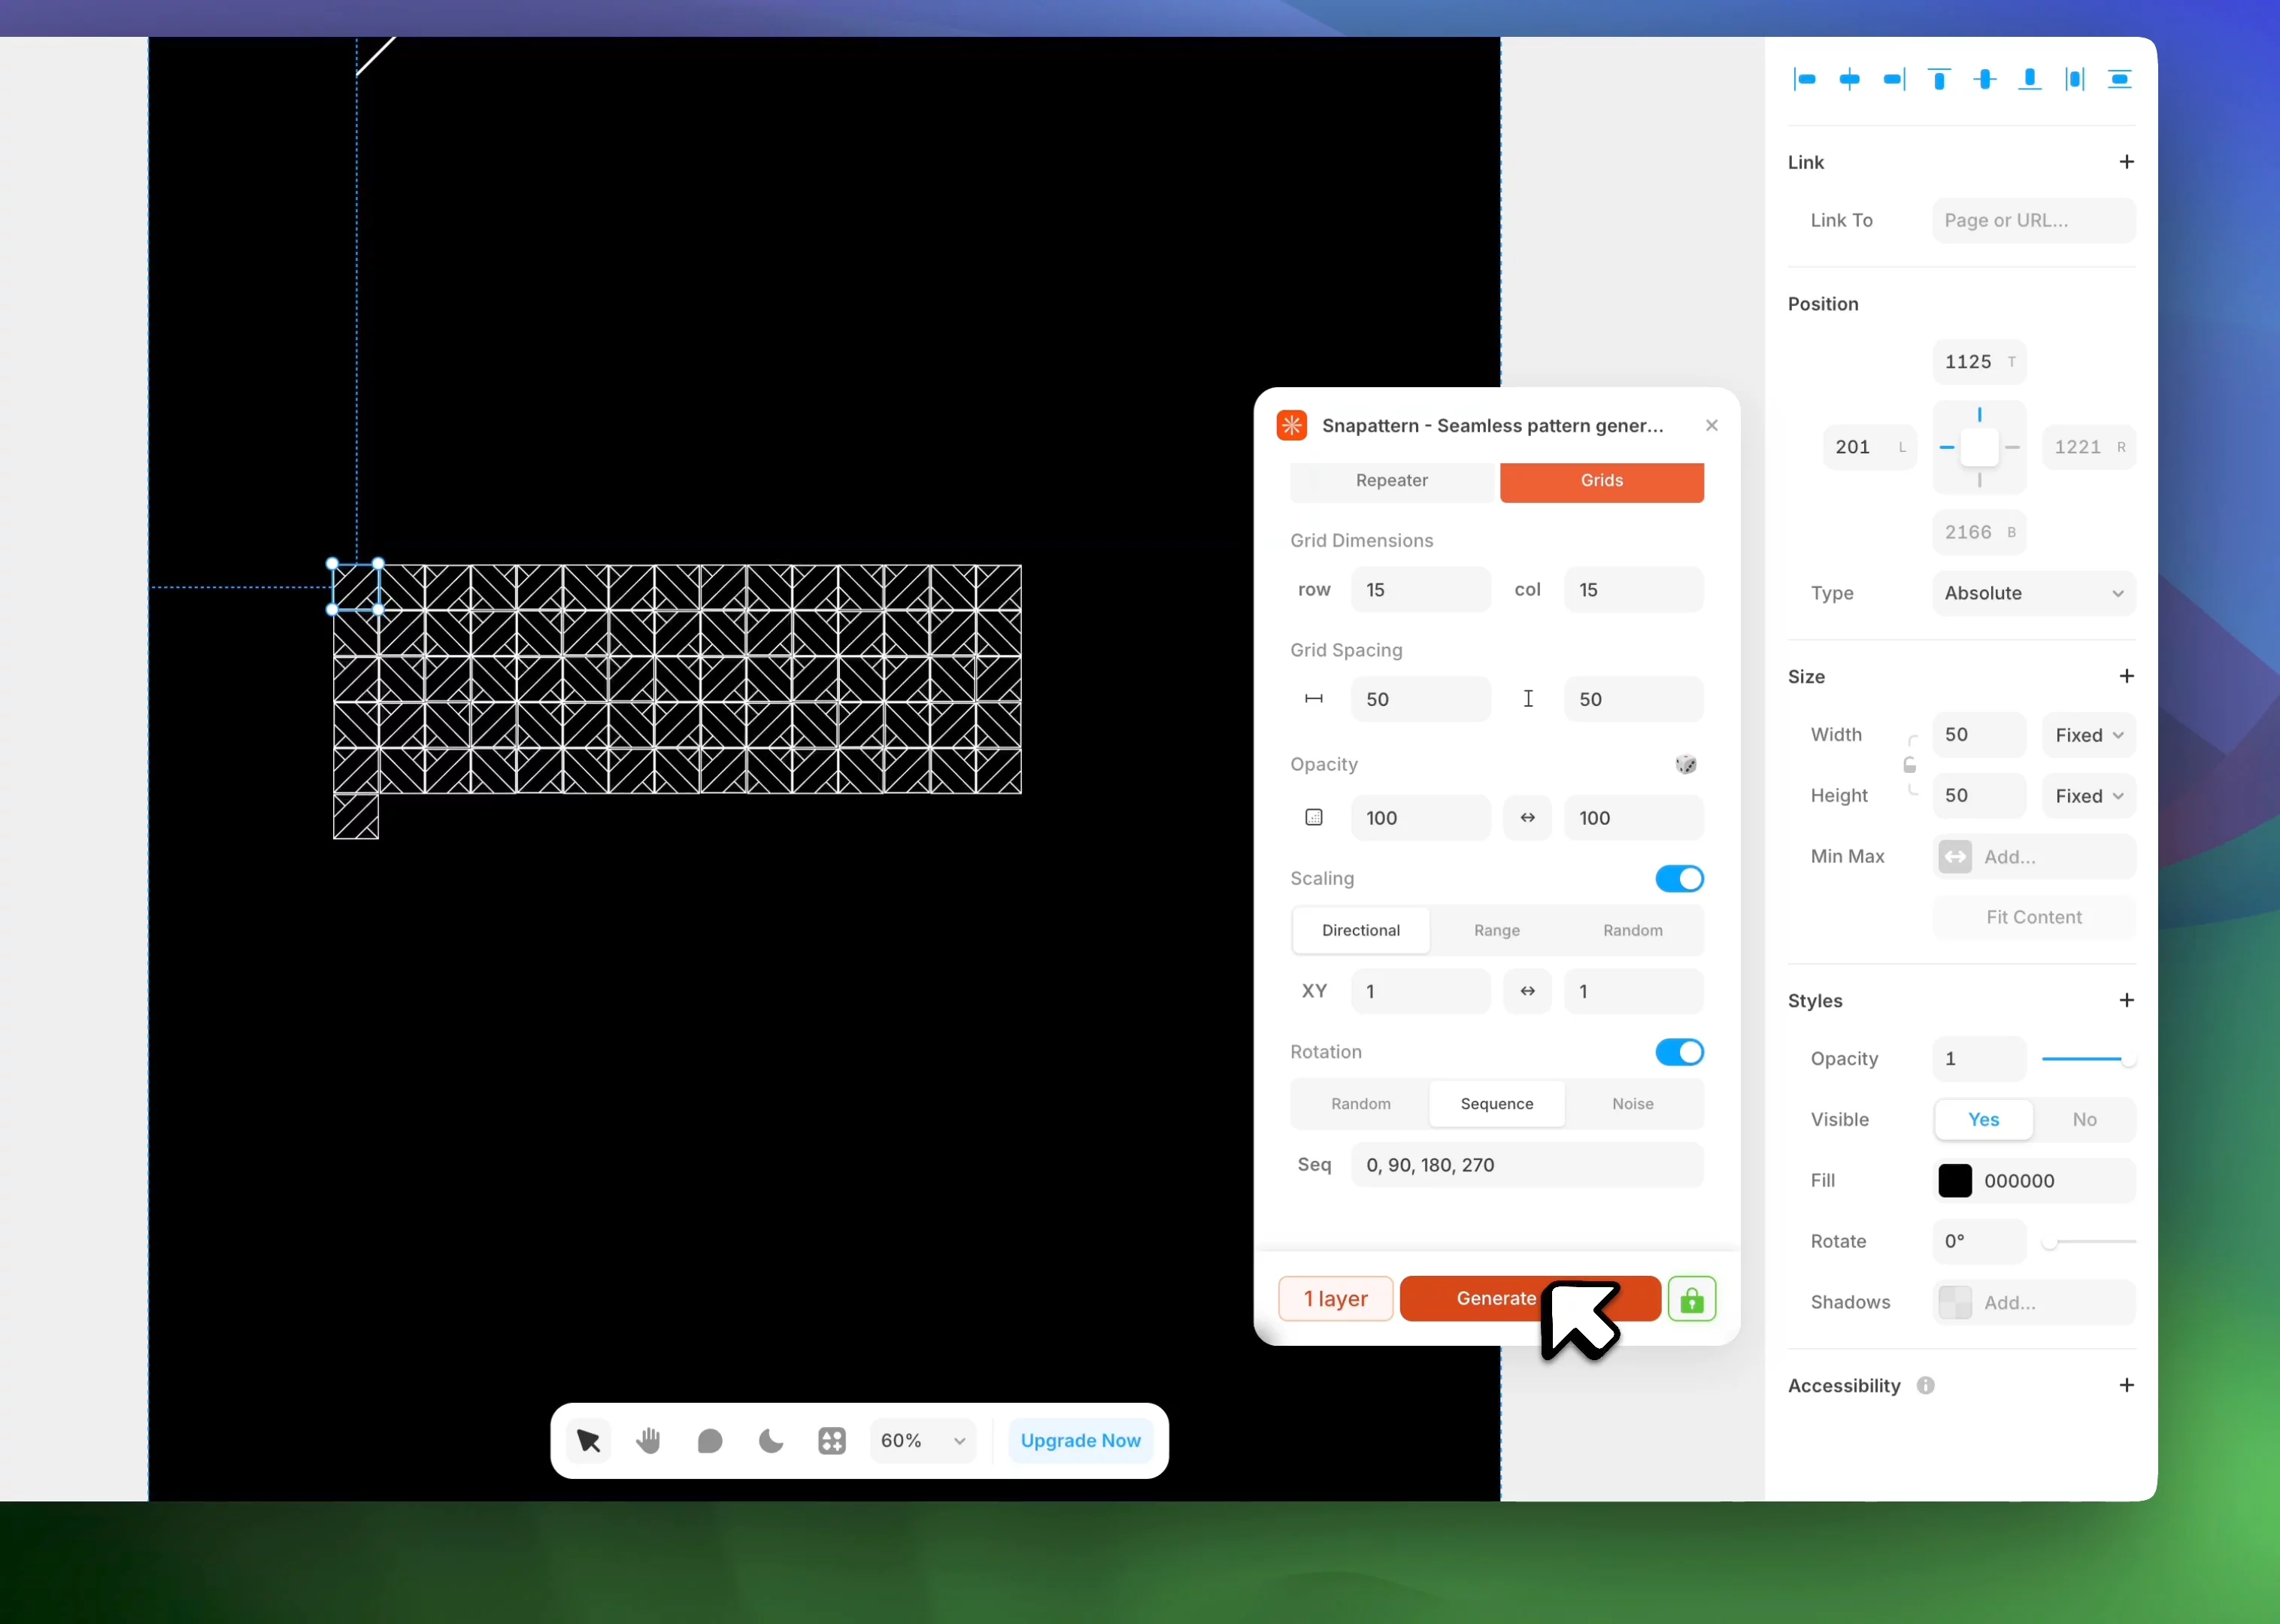Align selection to top edge icon
The height and width of the screenshot is (1624, 2280).
(x=1939, y=79)
